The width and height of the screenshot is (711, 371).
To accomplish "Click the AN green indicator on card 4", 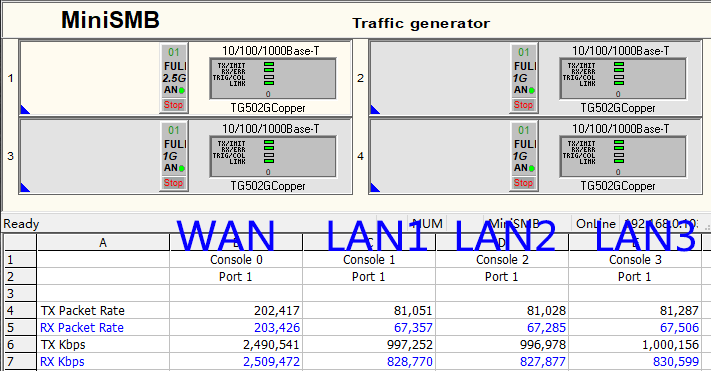I will (x=531, y=168).
